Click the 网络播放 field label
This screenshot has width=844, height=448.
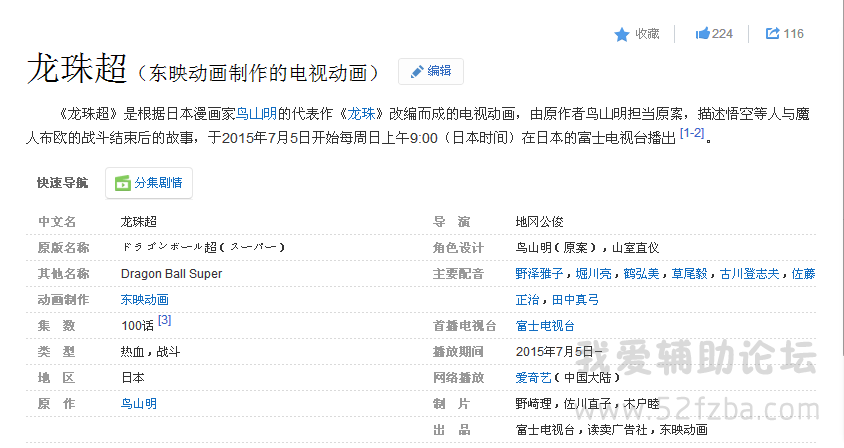[458, 377]
